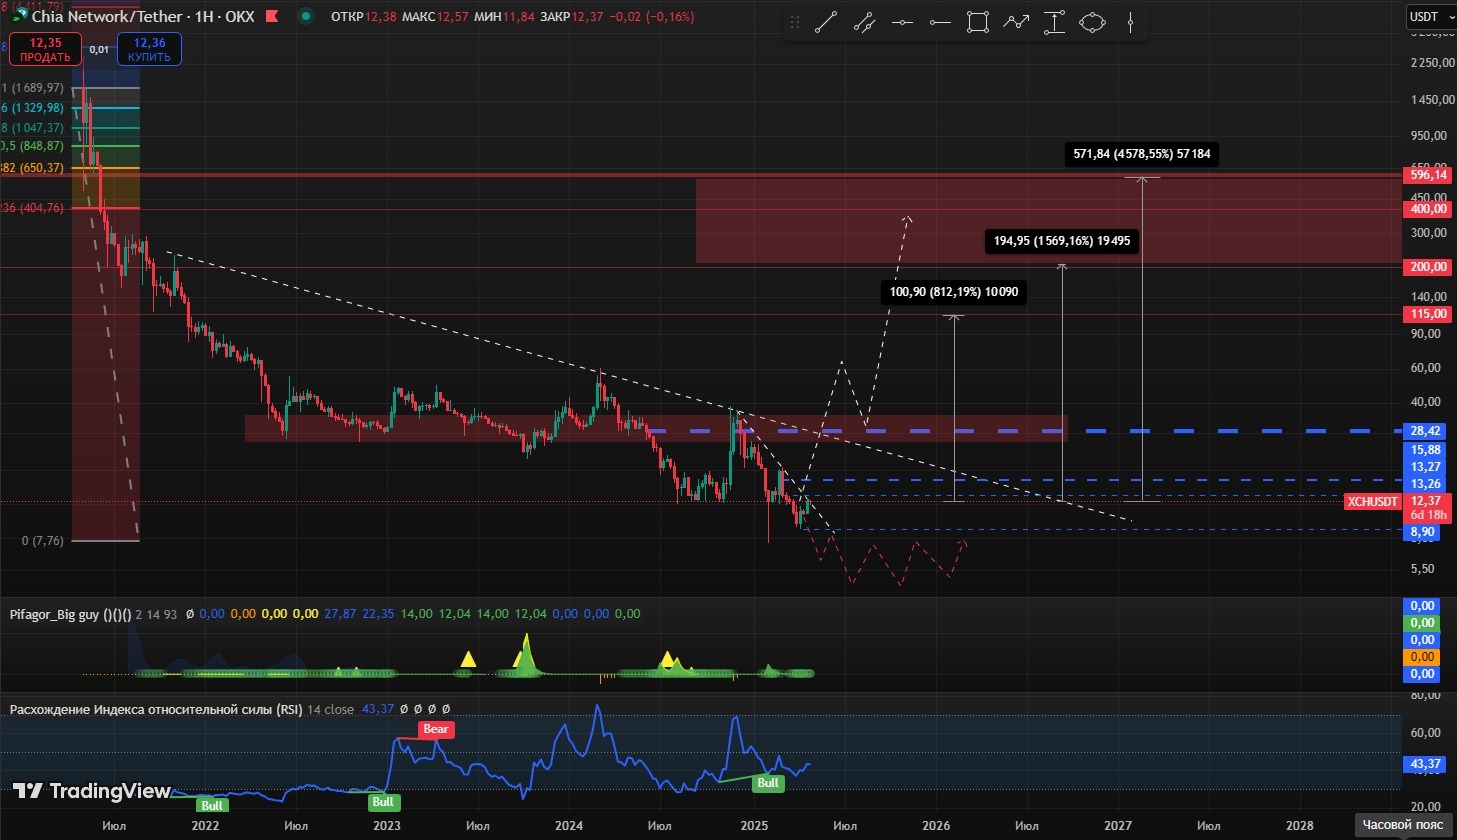Click the 28,42 blue price axis label
Viewport: 1457px width, 840px height.
pyautogui.click(x=1425, y=431)
